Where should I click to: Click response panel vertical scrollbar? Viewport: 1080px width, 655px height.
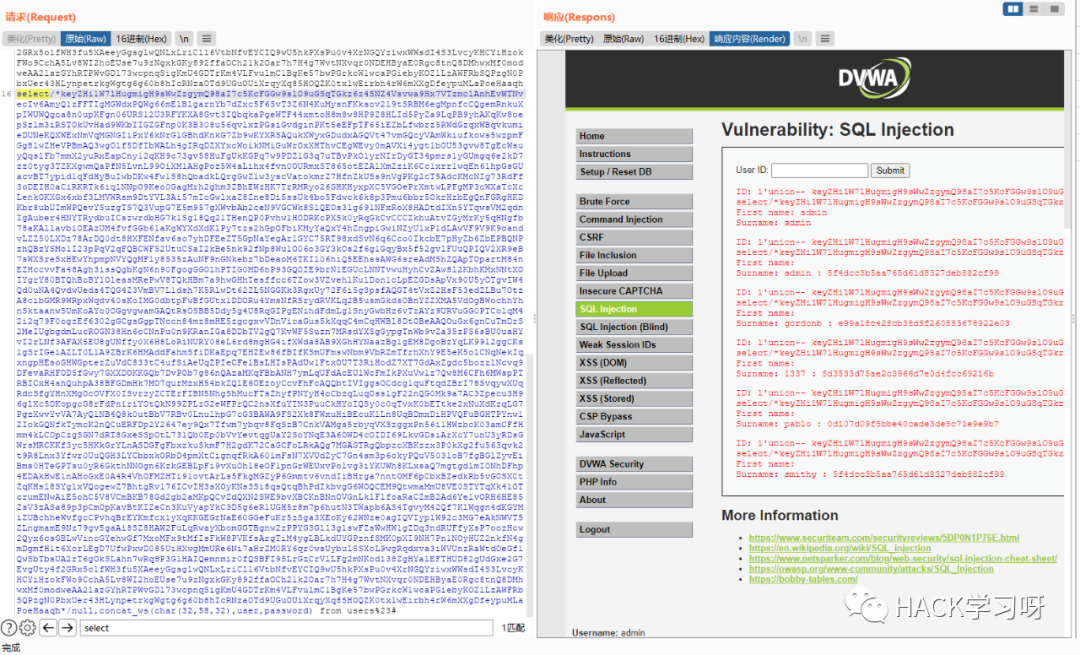coord(1069,138)
